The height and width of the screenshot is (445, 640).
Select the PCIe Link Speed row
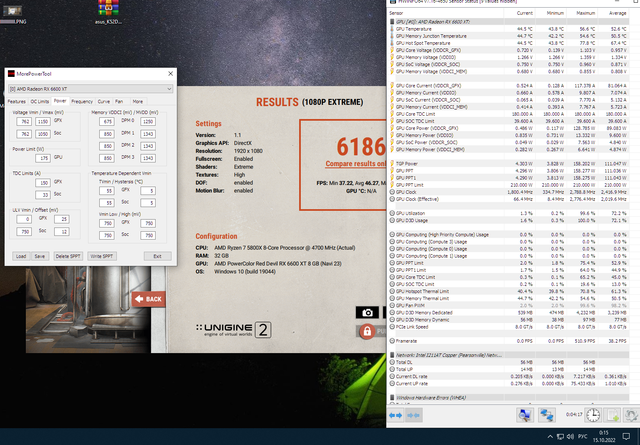[x=509, y=327]
